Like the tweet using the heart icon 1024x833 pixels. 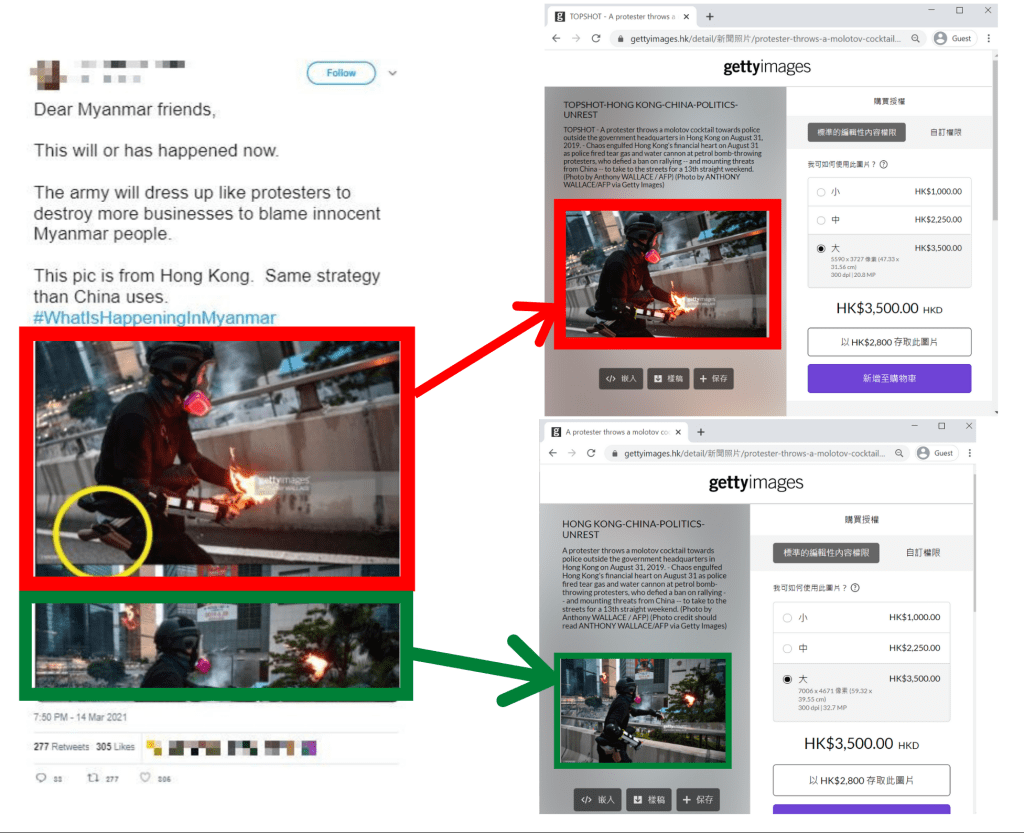click(145, 778)
